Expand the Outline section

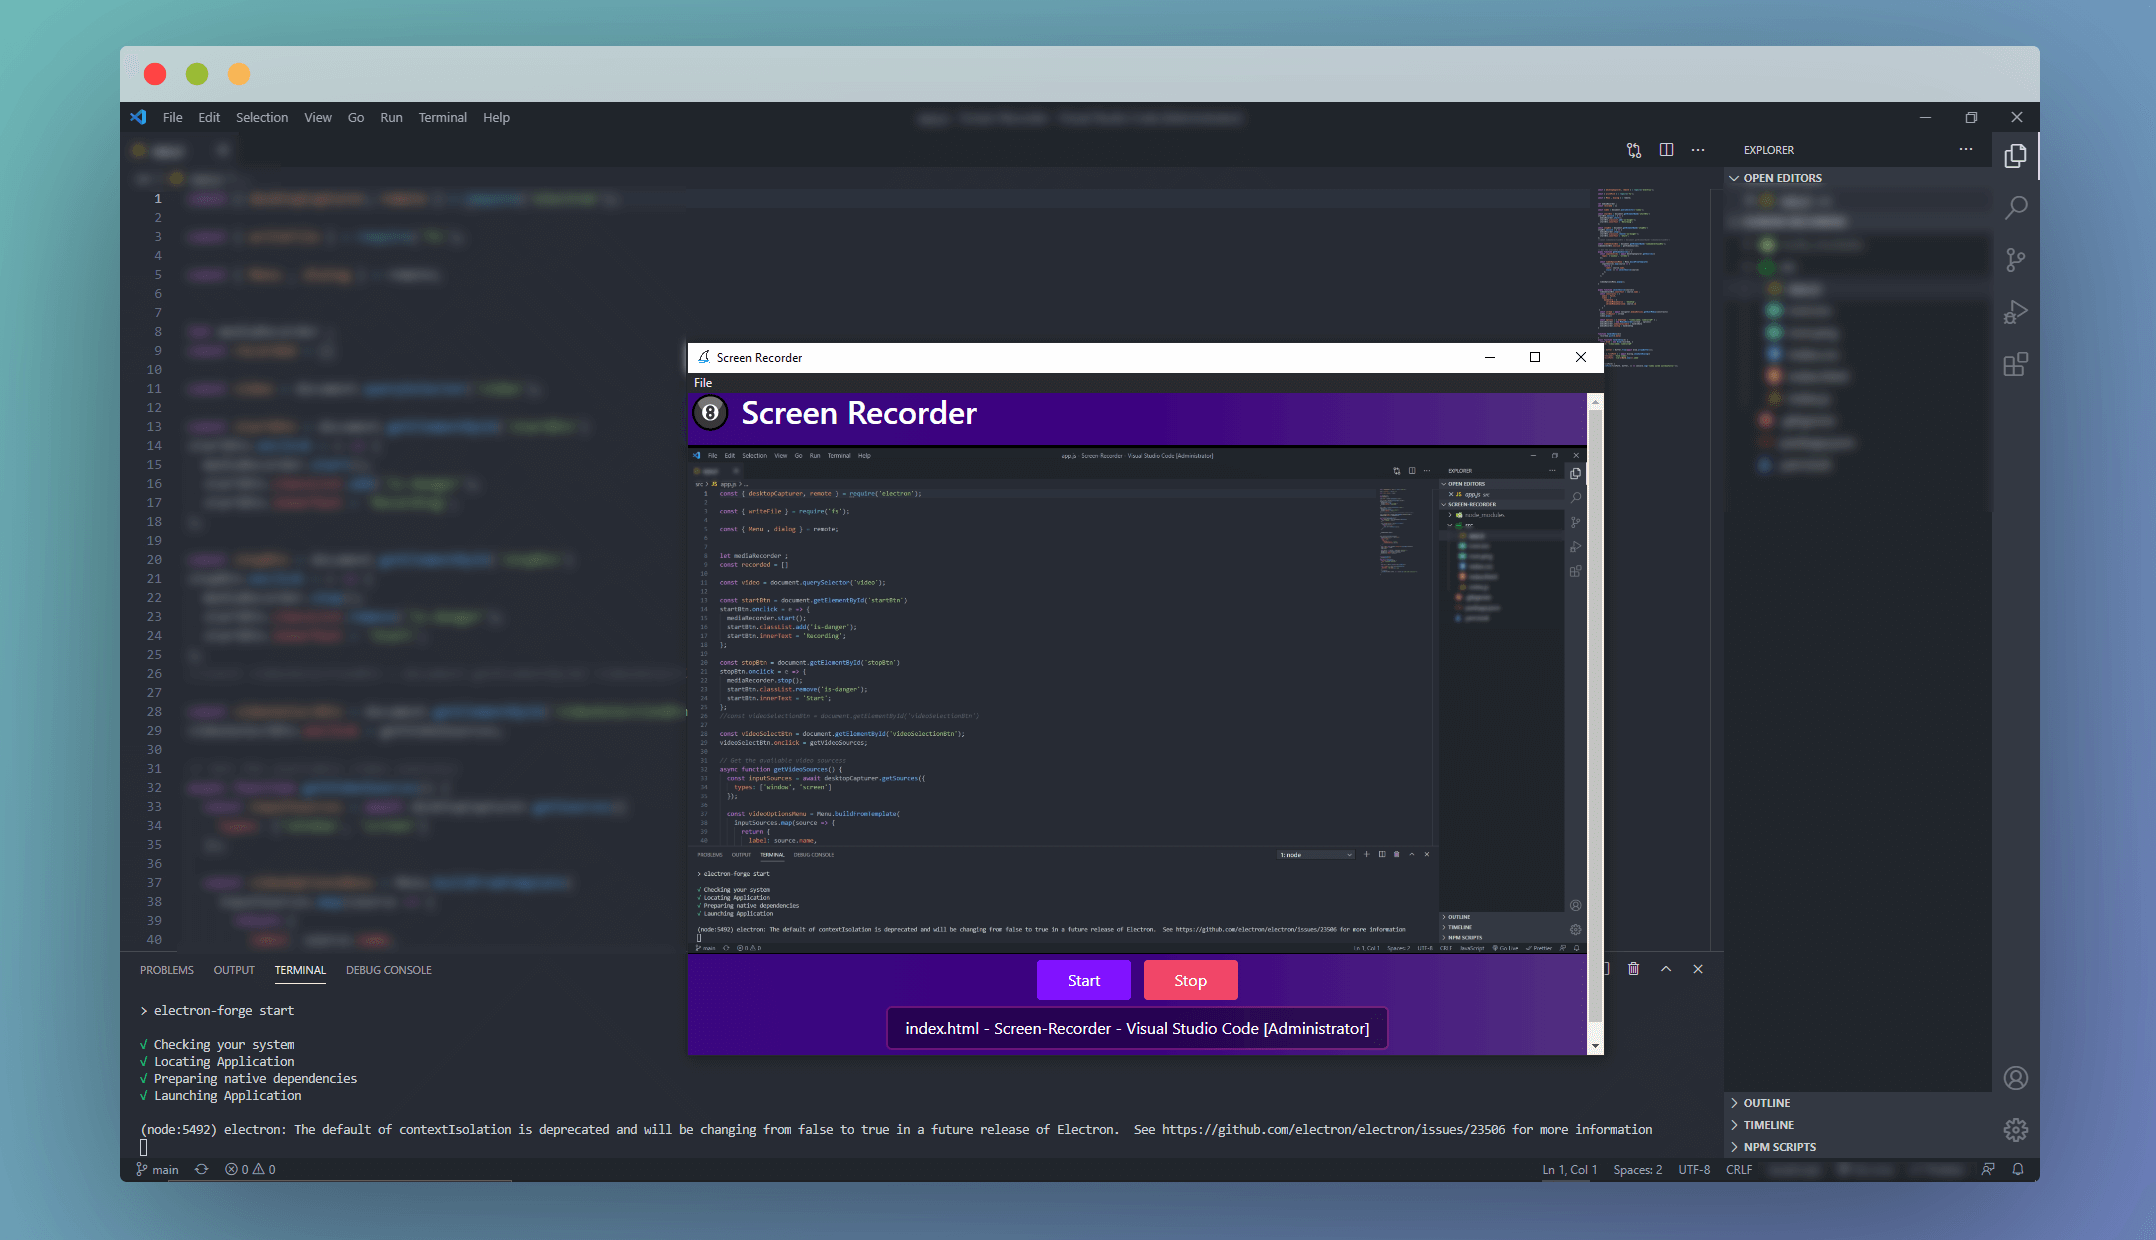(1766, 1103)
